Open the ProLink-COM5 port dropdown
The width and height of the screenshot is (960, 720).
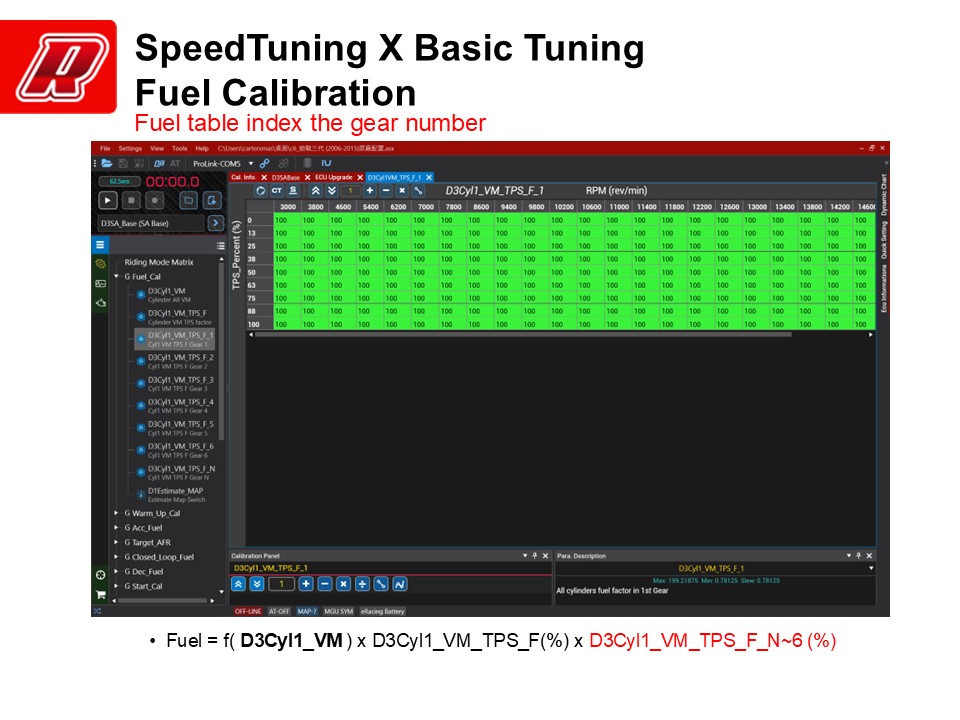(251, 163)
